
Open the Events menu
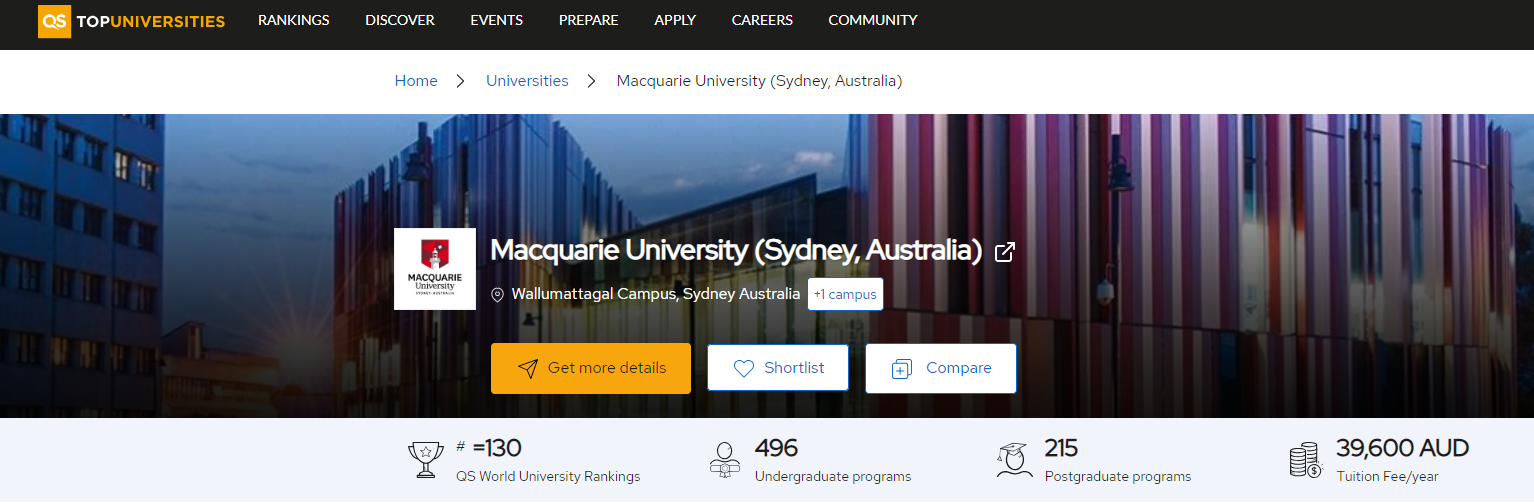click(497, 20)
